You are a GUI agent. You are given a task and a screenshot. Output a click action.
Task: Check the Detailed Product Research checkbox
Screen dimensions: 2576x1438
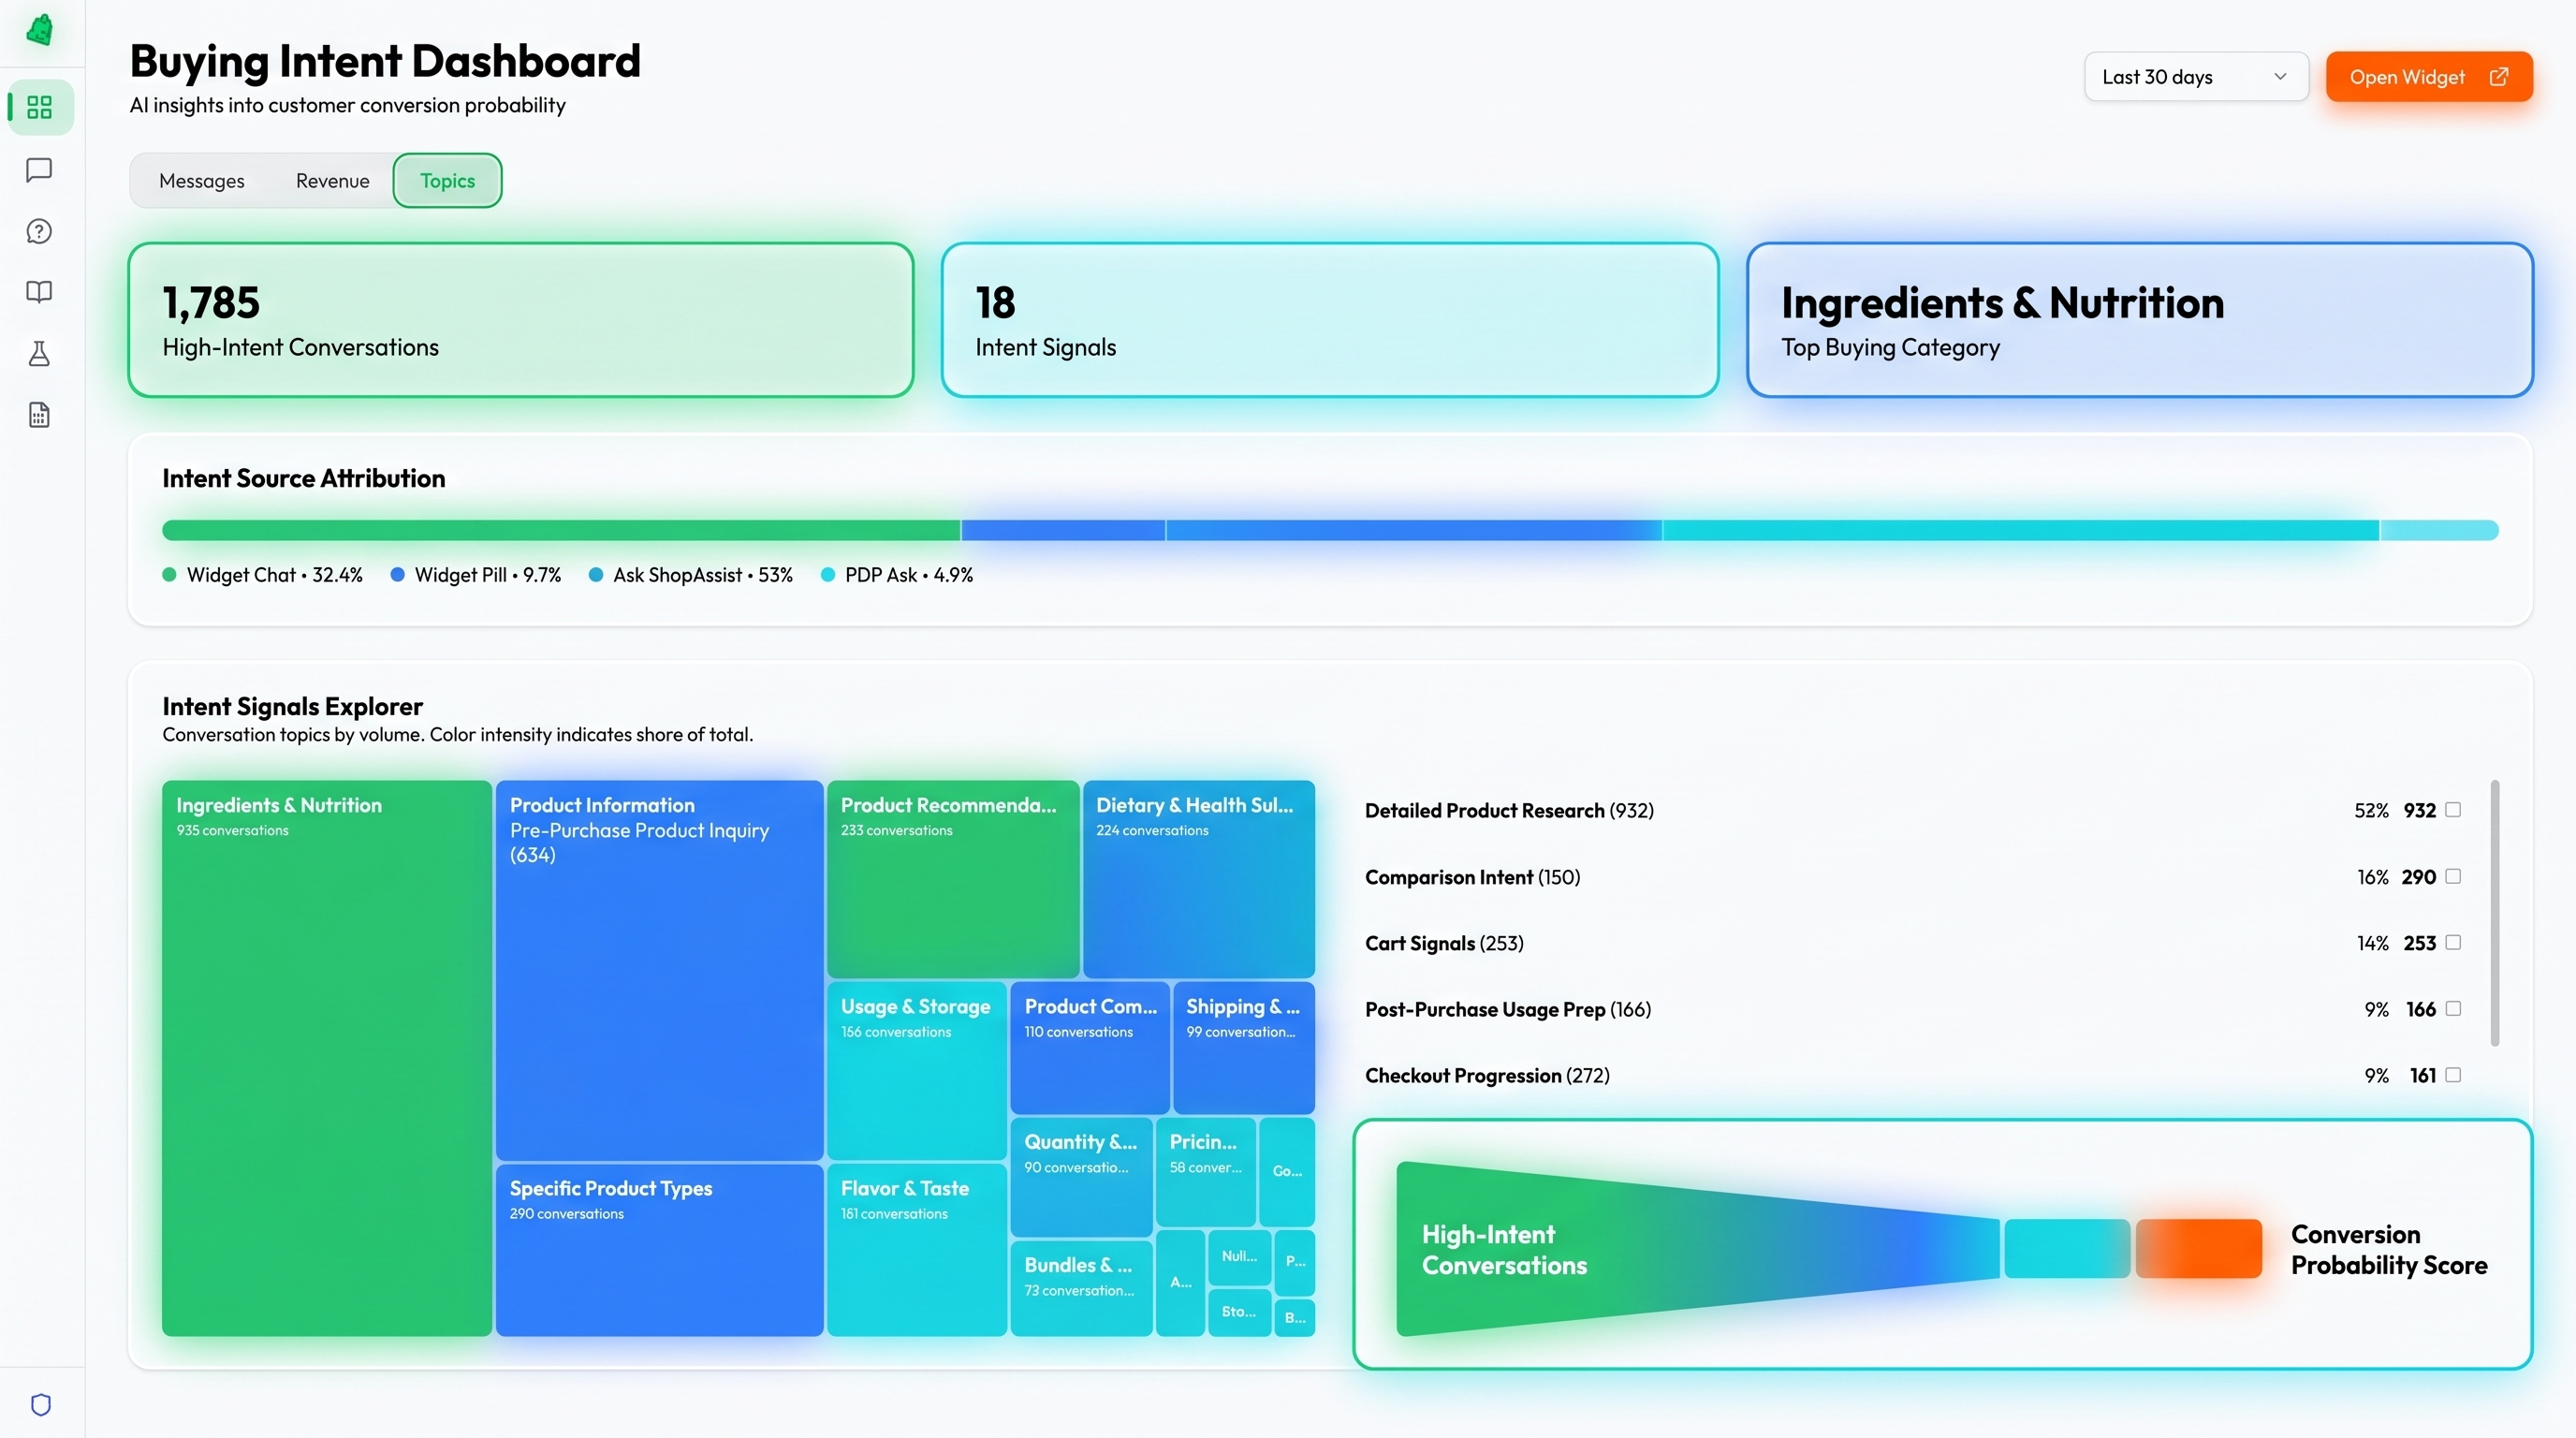(2453, 810)
